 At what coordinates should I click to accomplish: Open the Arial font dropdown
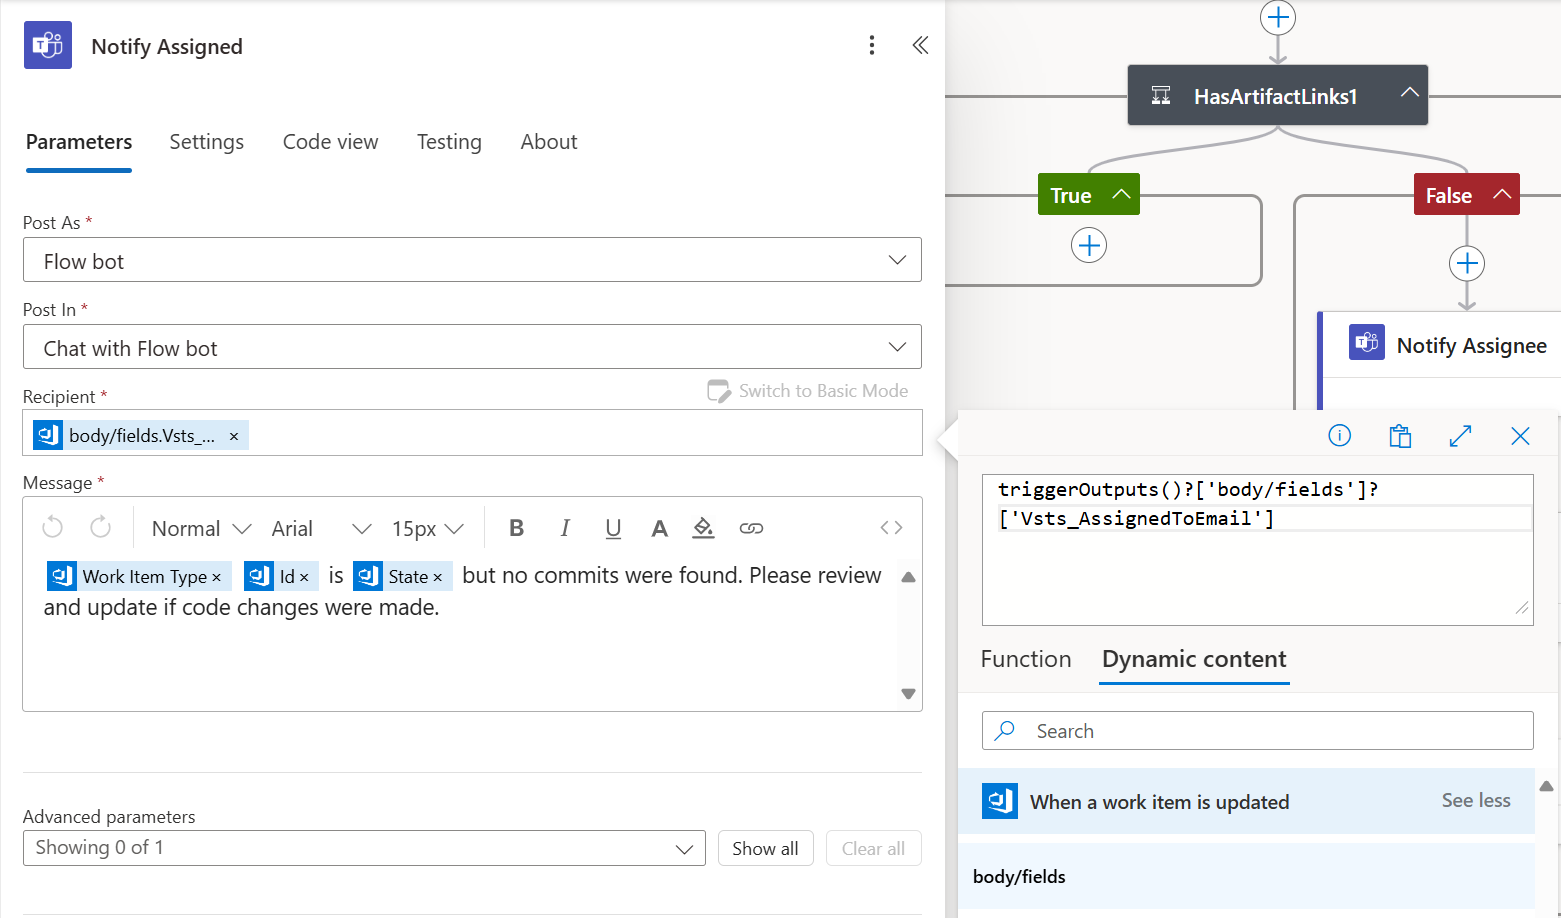[x=321, y=528]
